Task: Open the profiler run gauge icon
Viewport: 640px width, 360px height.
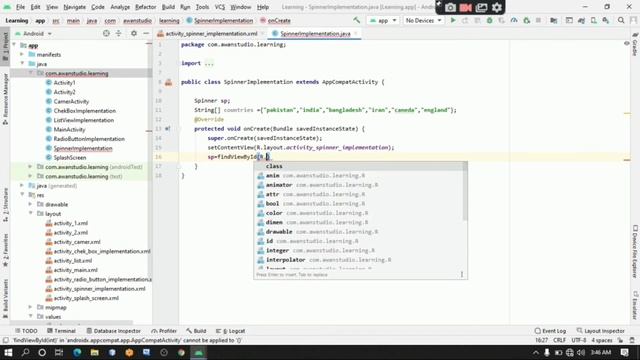Action: (x=514, y=20)
